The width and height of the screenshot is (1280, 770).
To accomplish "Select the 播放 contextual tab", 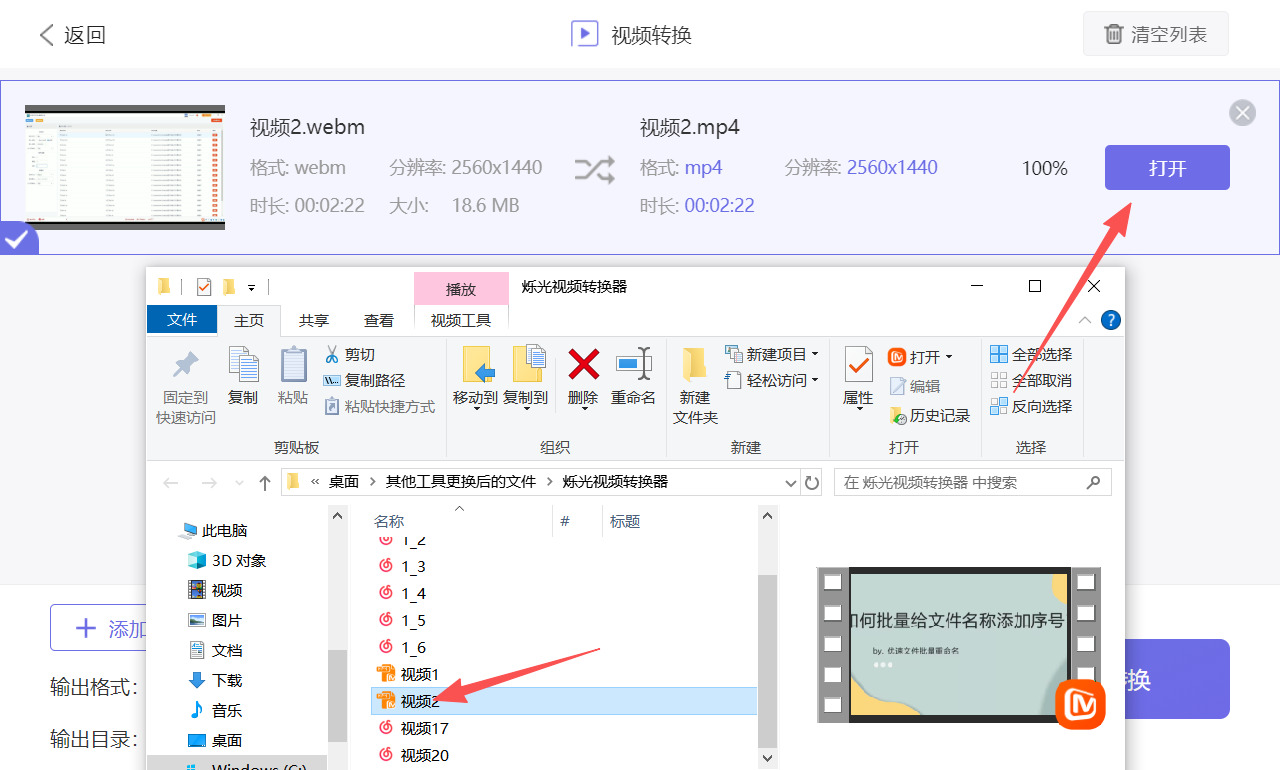I will coord(461,289).
